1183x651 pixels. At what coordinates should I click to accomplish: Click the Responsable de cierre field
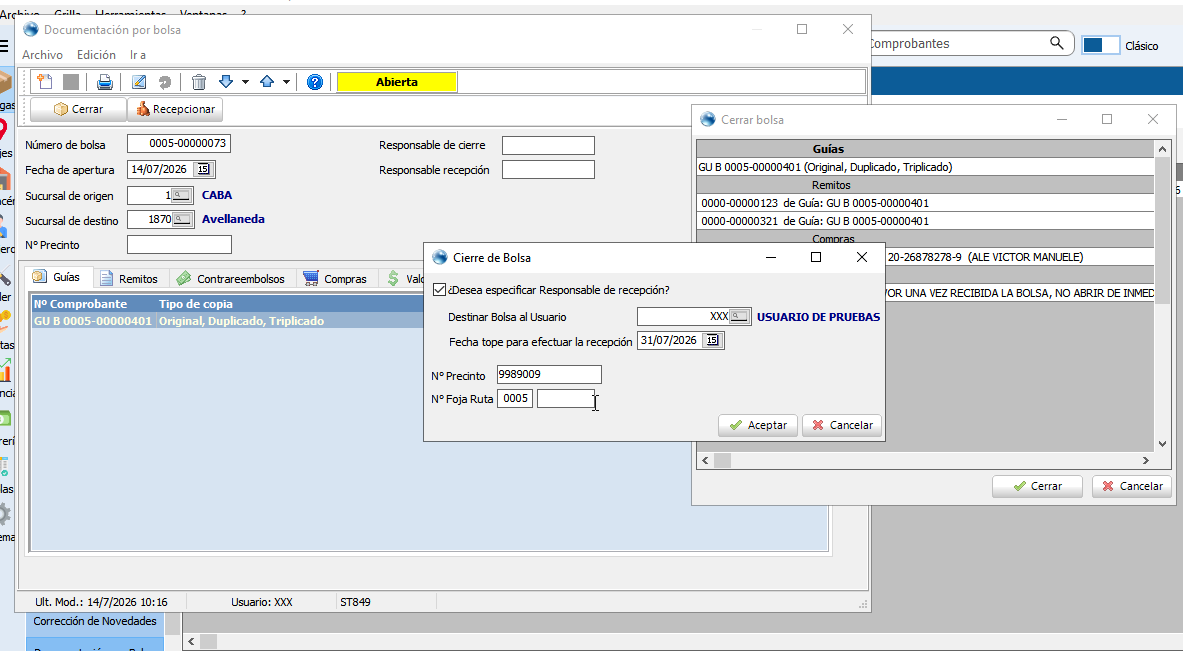pyautogui.click(x=548, y=145)
